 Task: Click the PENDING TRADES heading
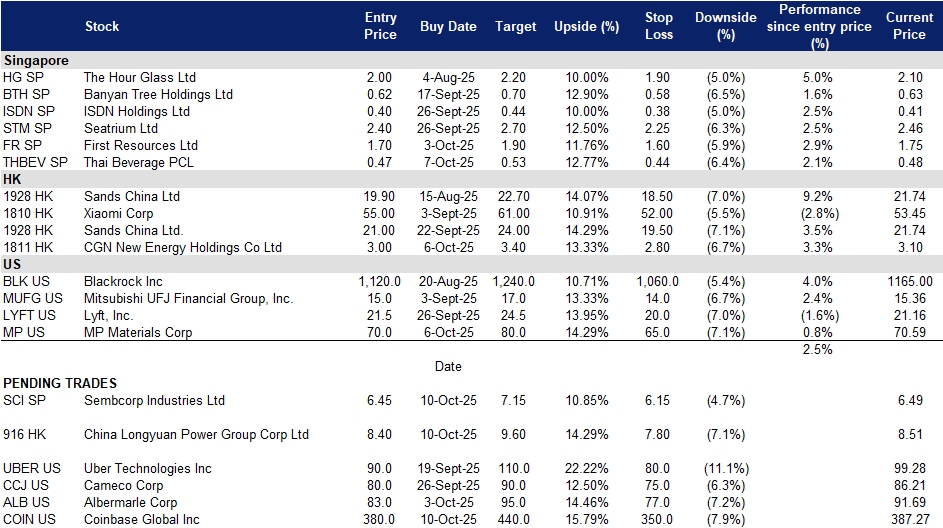point(60,383)
